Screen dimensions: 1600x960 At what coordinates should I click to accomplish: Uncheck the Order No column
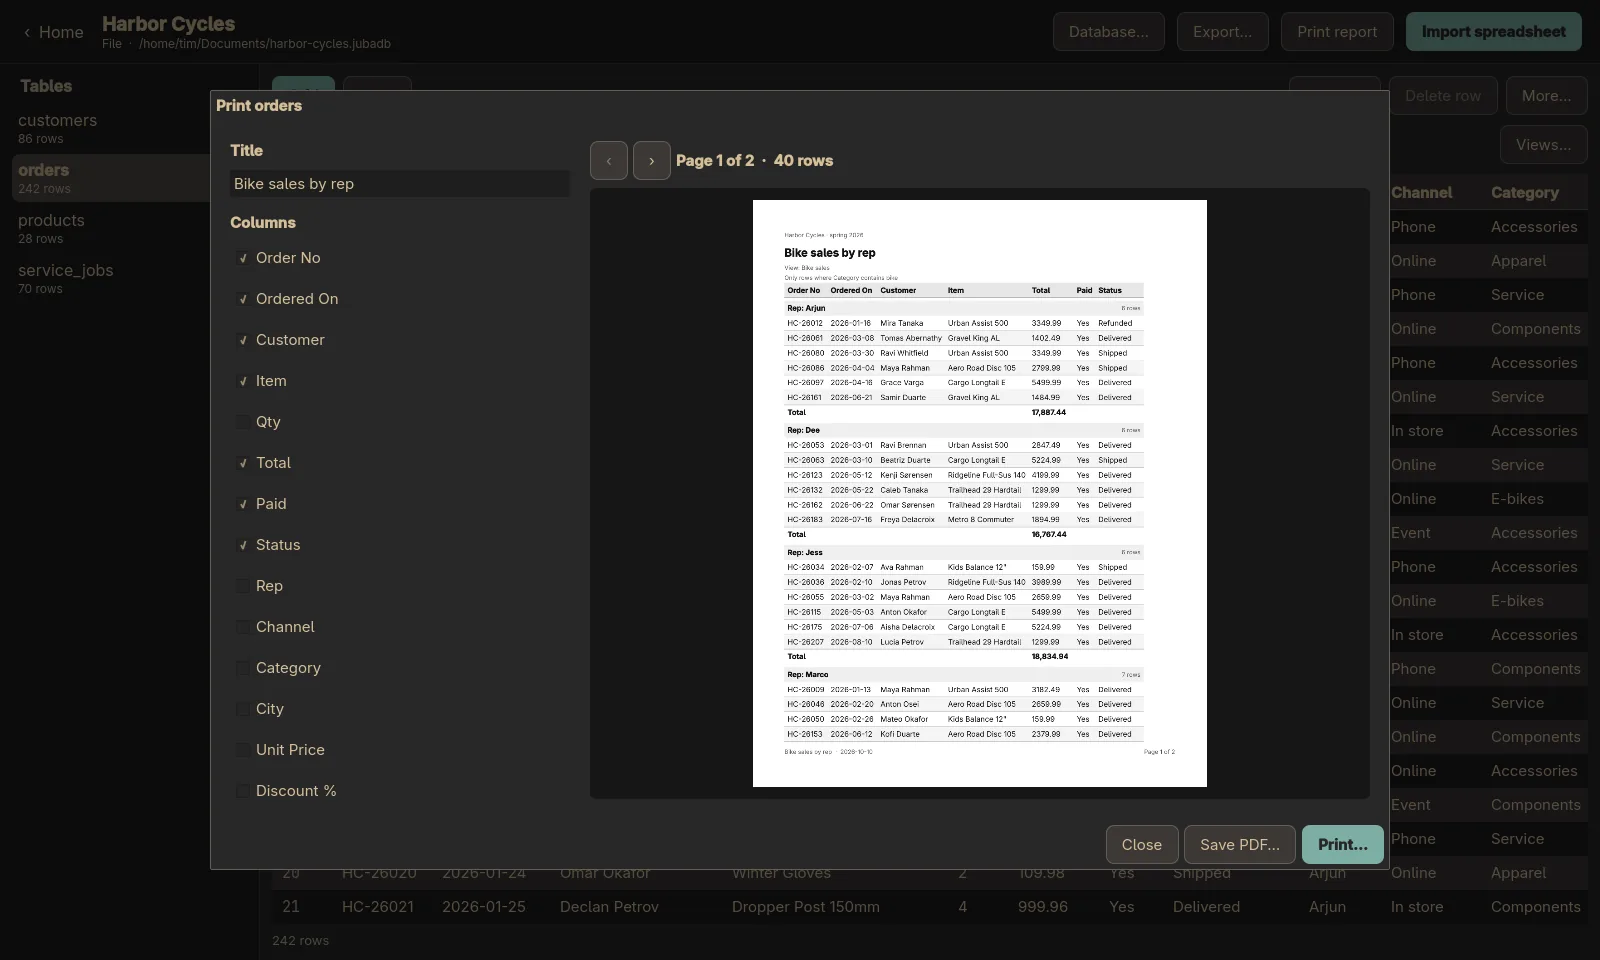click(243, 258)
